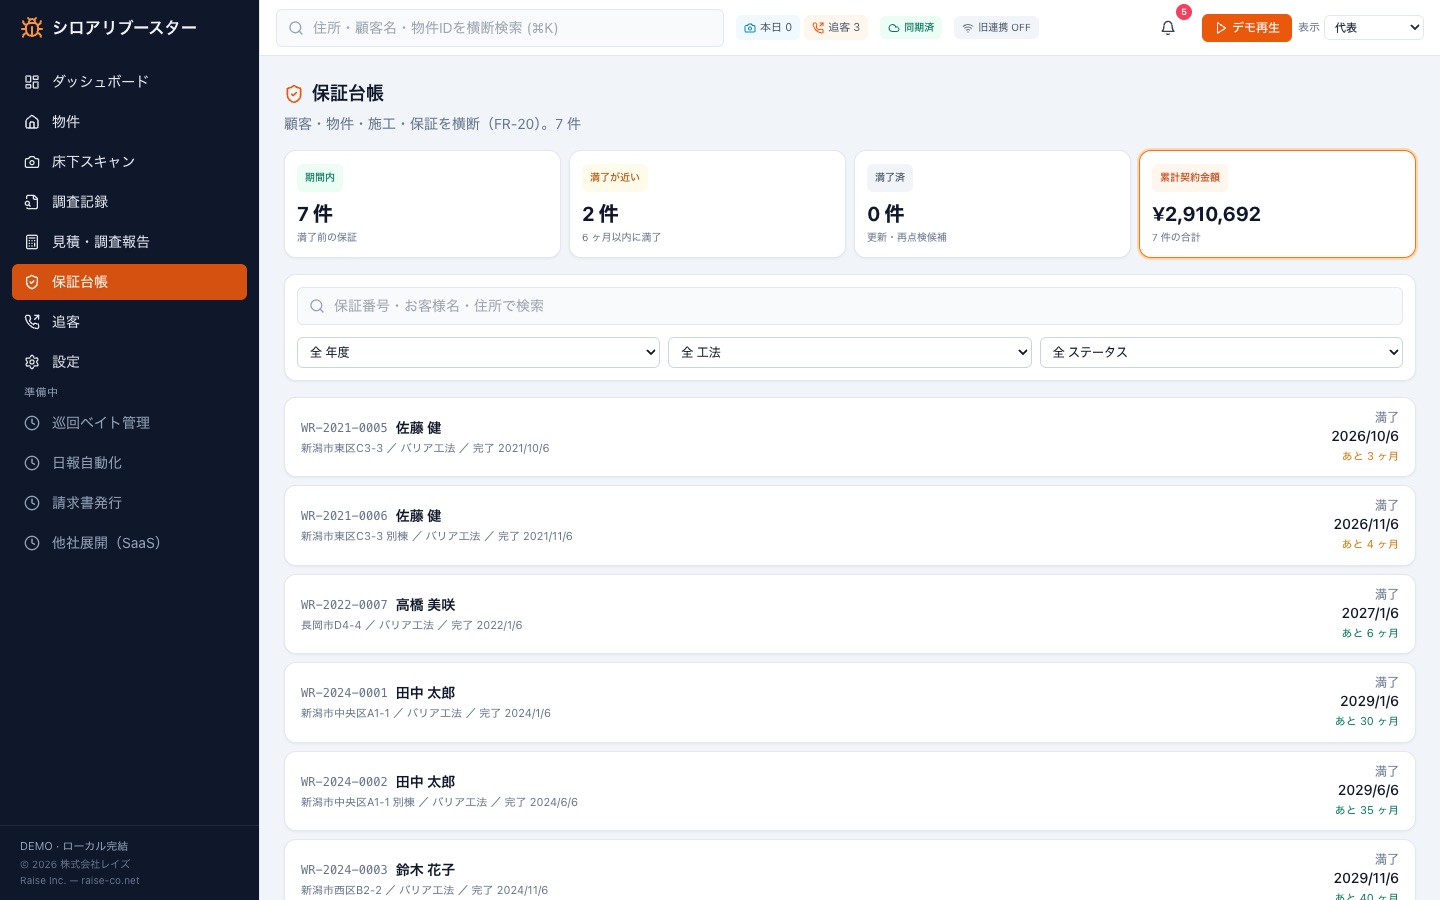Viewport: 1440px width, 900px height.
Task: Click the 物件 house icon
Action: click(32, 122)
